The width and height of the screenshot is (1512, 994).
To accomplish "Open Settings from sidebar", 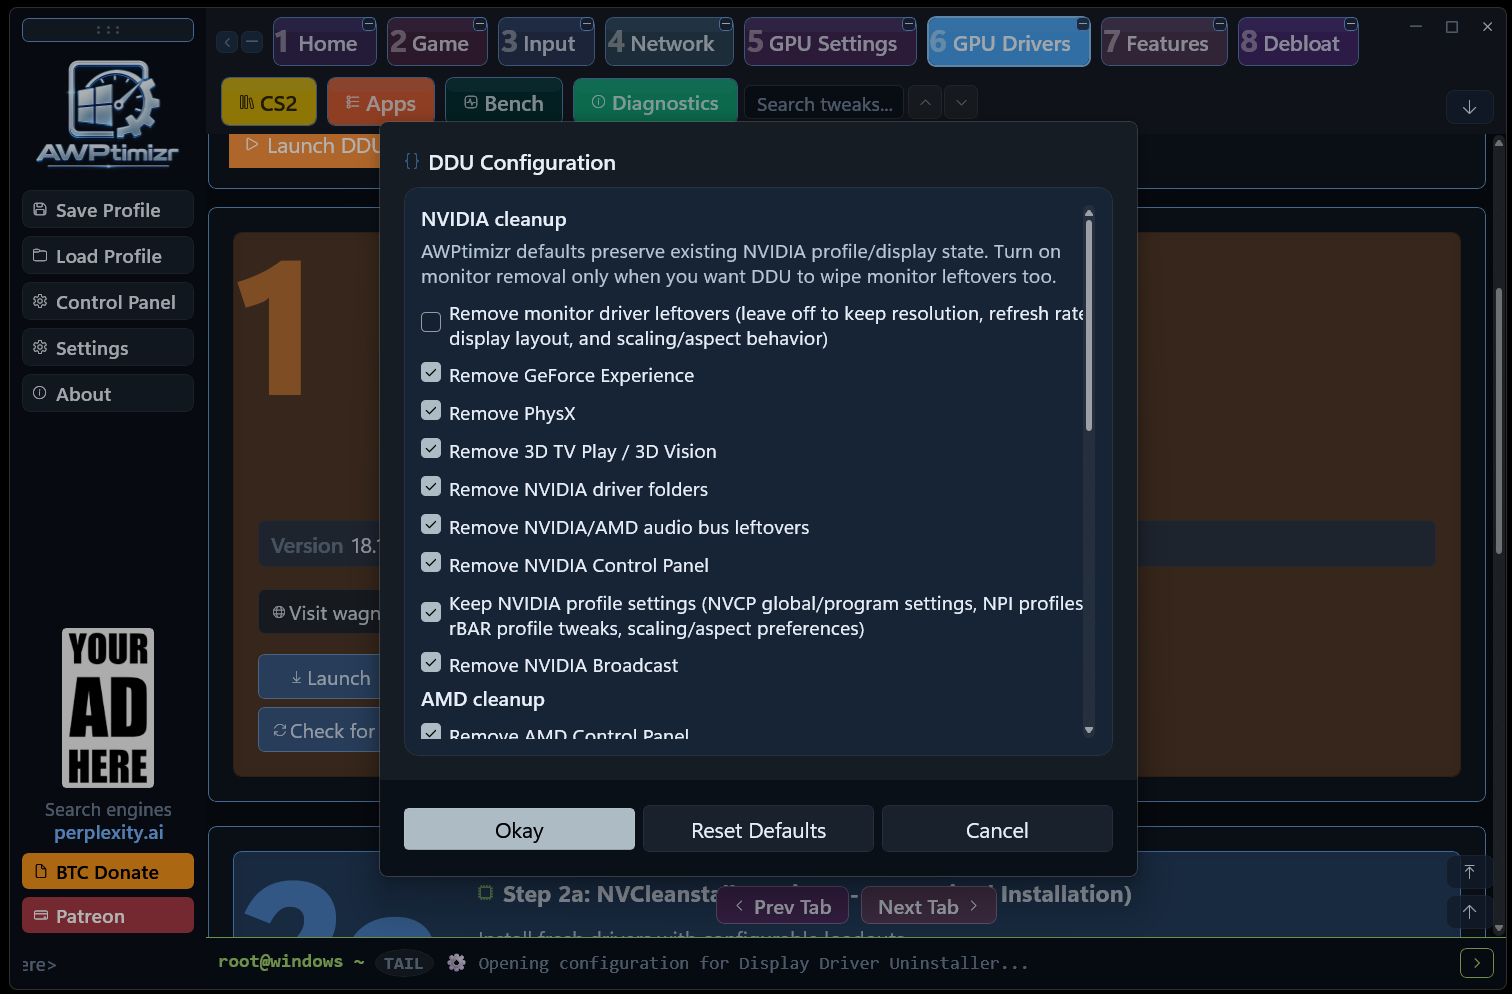I will (108, 348).
